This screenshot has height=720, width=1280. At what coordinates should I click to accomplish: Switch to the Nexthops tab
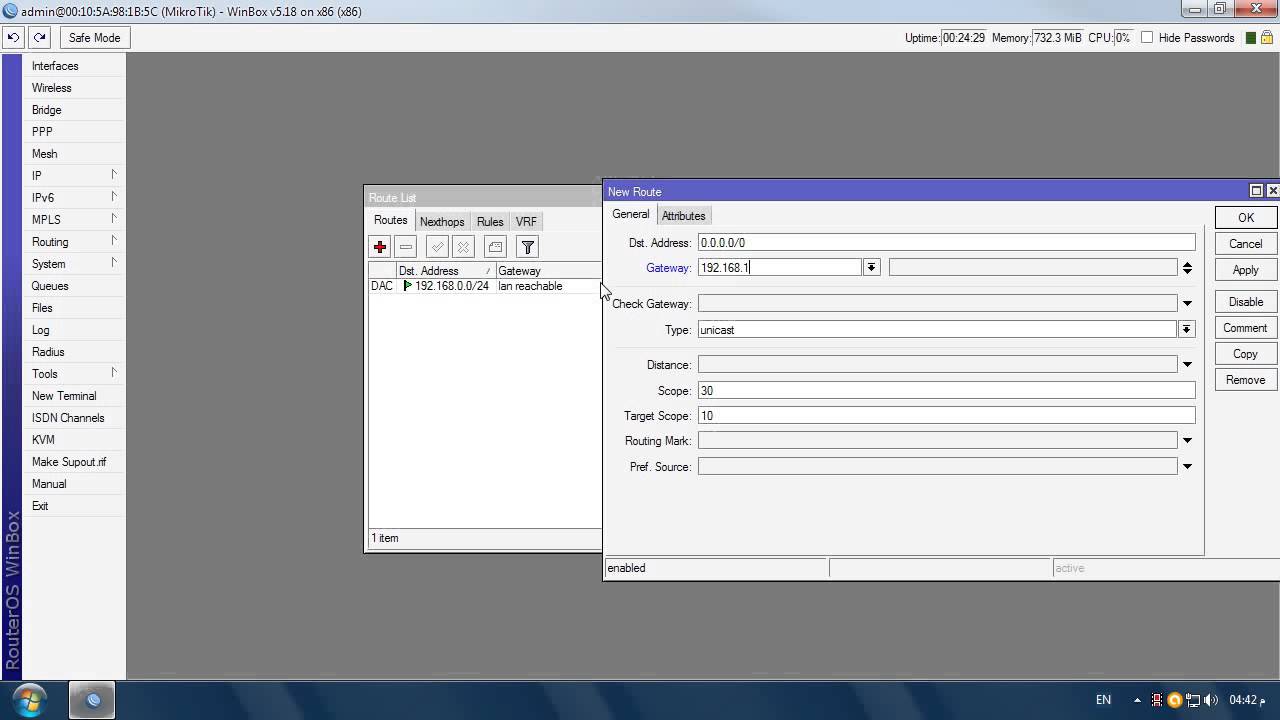pyautogui.click(x=442, y=222)
